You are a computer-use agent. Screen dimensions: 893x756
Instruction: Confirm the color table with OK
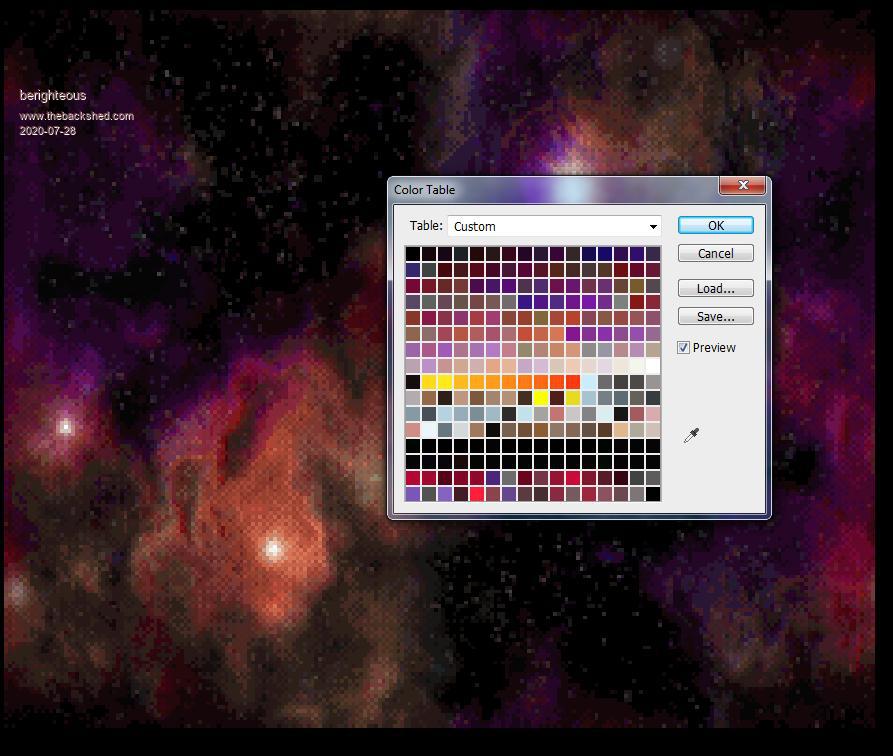(715, 226)
